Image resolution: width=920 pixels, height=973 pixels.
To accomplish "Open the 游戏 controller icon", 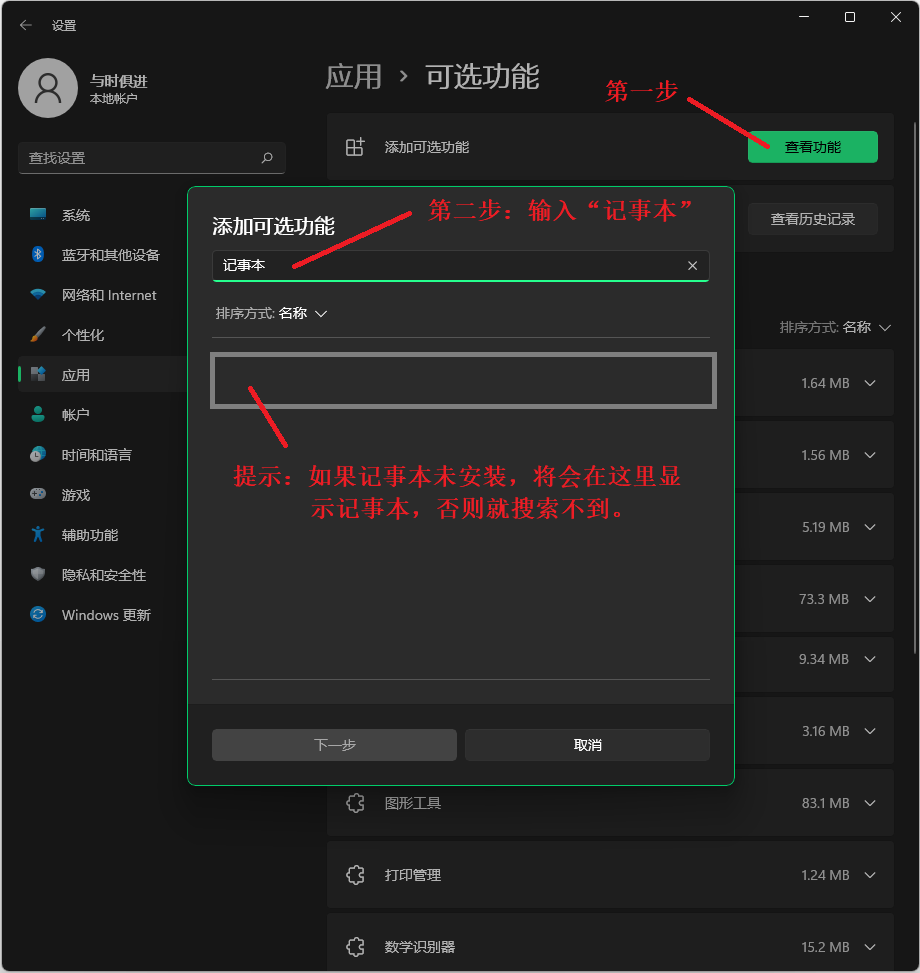I will coord(38,495).
